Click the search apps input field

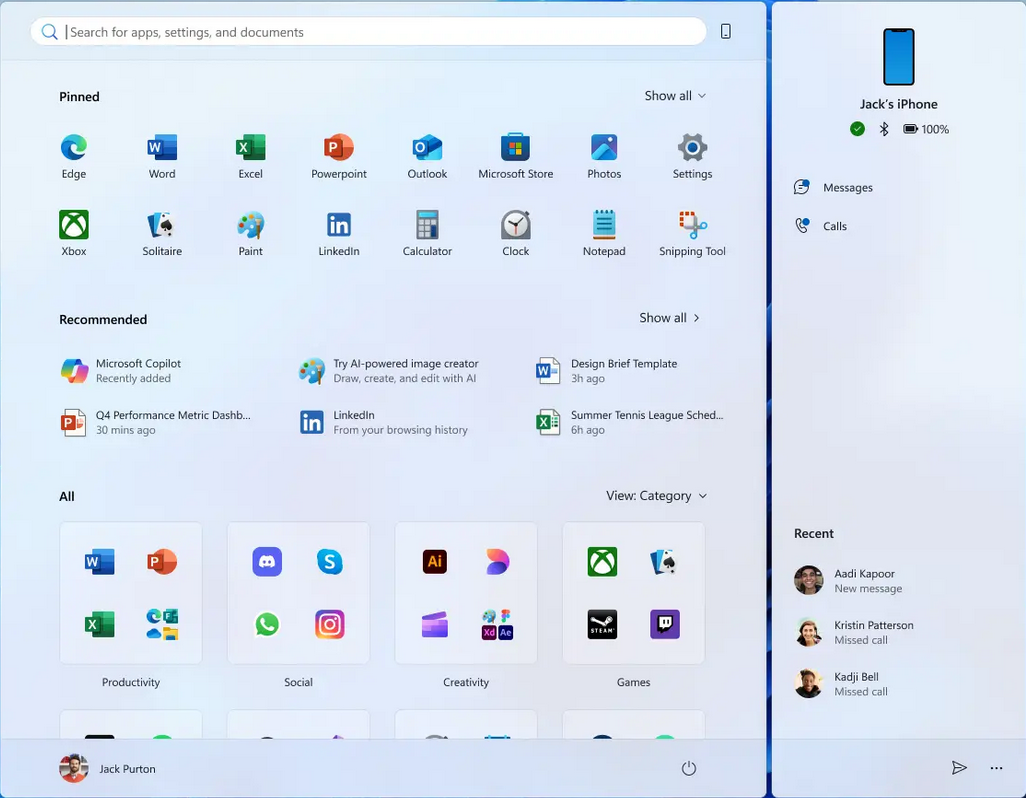(368, 31)
